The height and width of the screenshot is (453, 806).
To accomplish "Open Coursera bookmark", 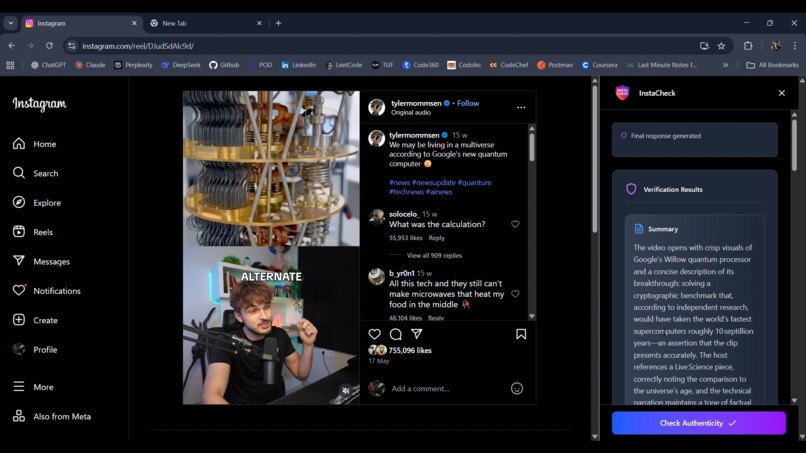I will point(599,65).
